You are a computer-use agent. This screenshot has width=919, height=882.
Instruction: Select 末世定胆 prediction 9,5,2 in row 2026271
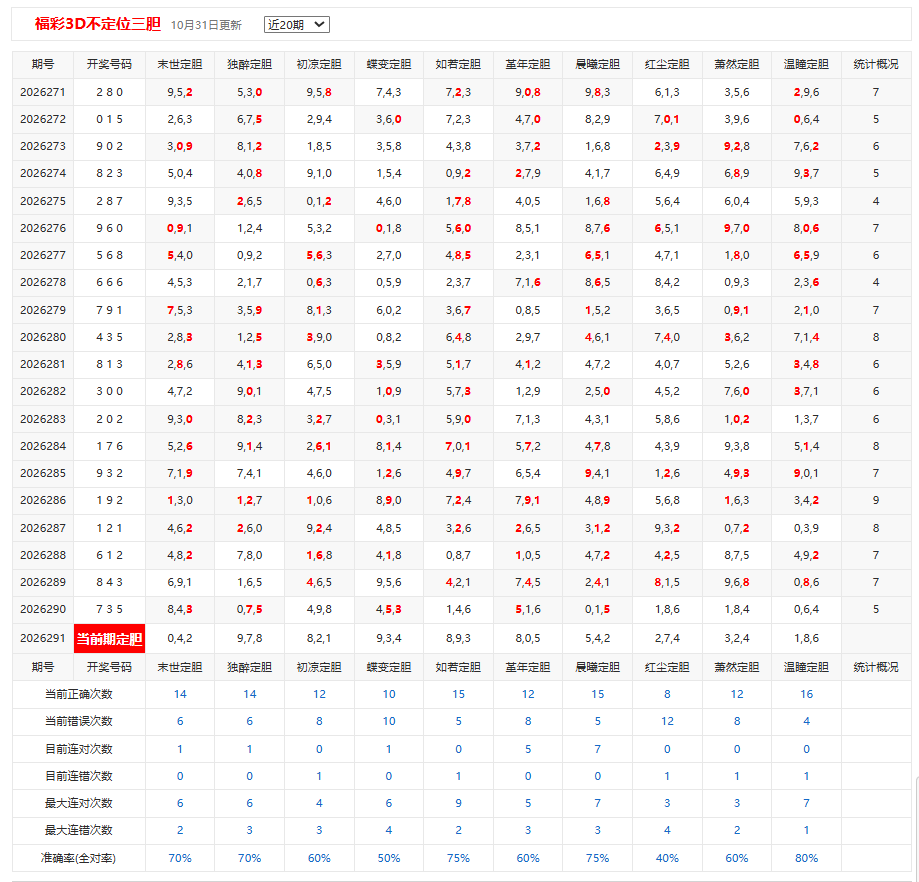pos(180,92)
